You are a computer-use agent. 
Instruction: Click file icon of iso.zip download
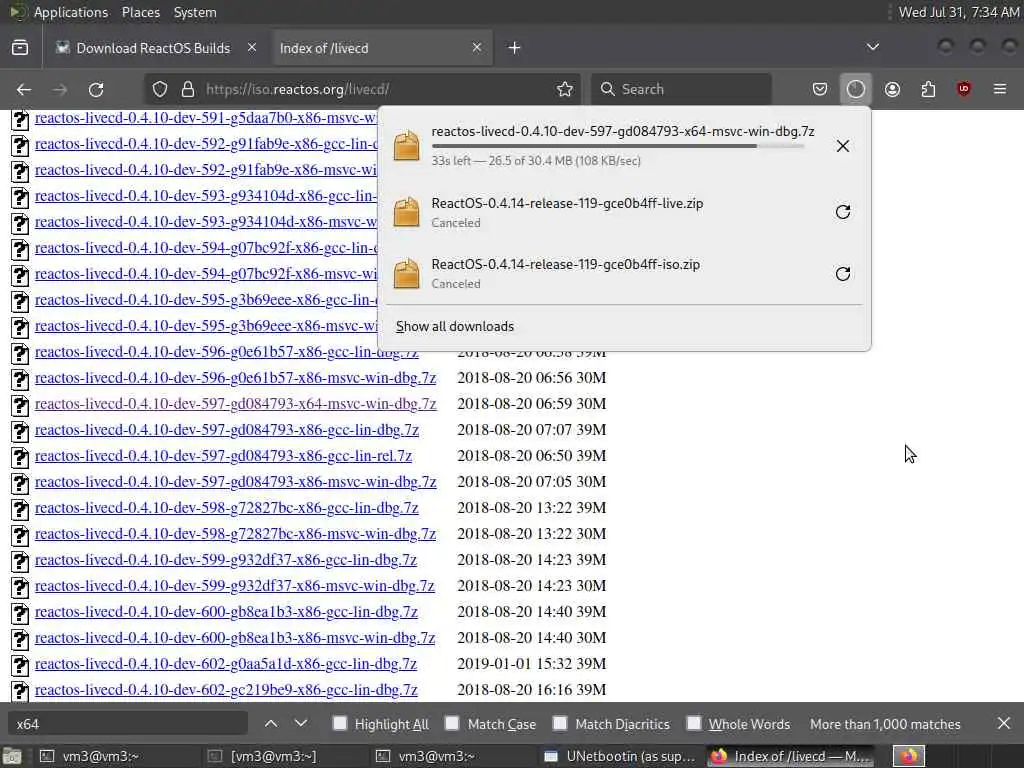pyautogui.click(x=406, y=274)
